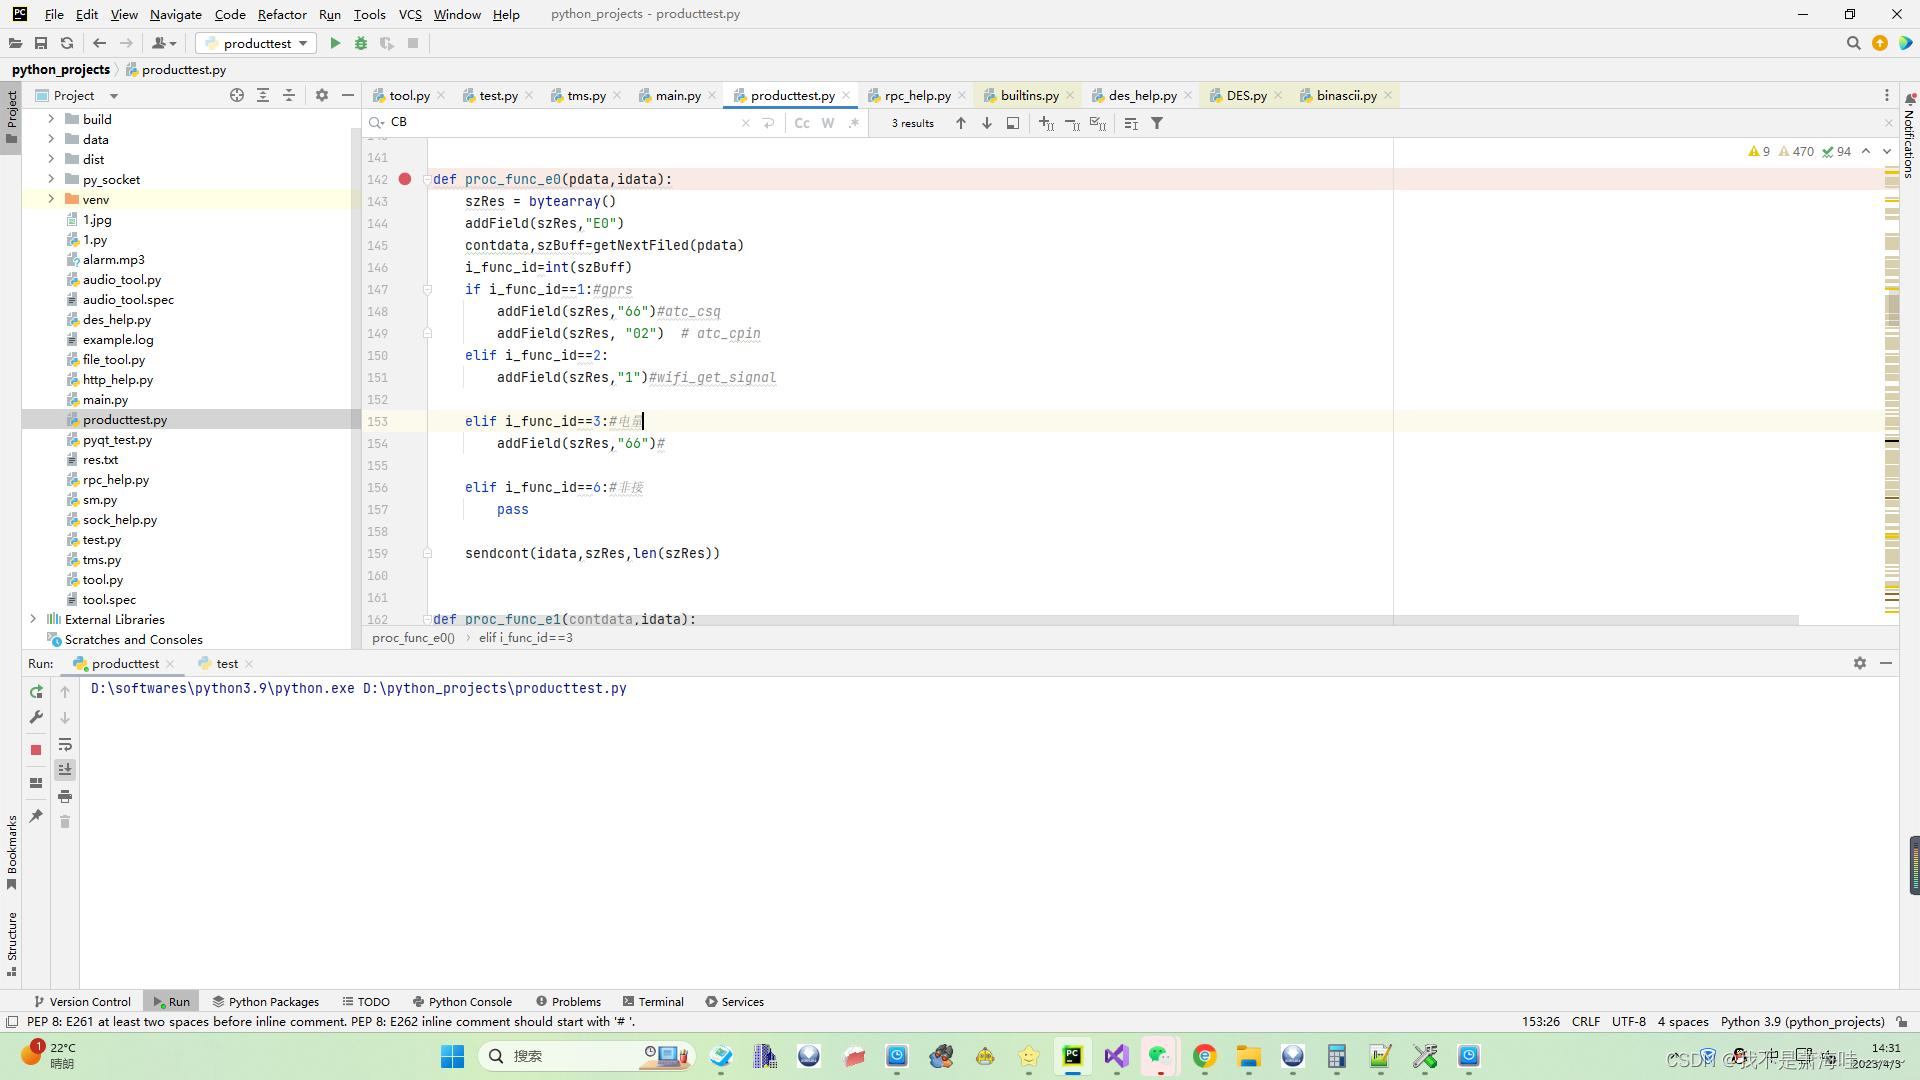Click the editor horizontal scrollbar
The height and width of the screenshot is (1080, 1920).
[1115, 620]
